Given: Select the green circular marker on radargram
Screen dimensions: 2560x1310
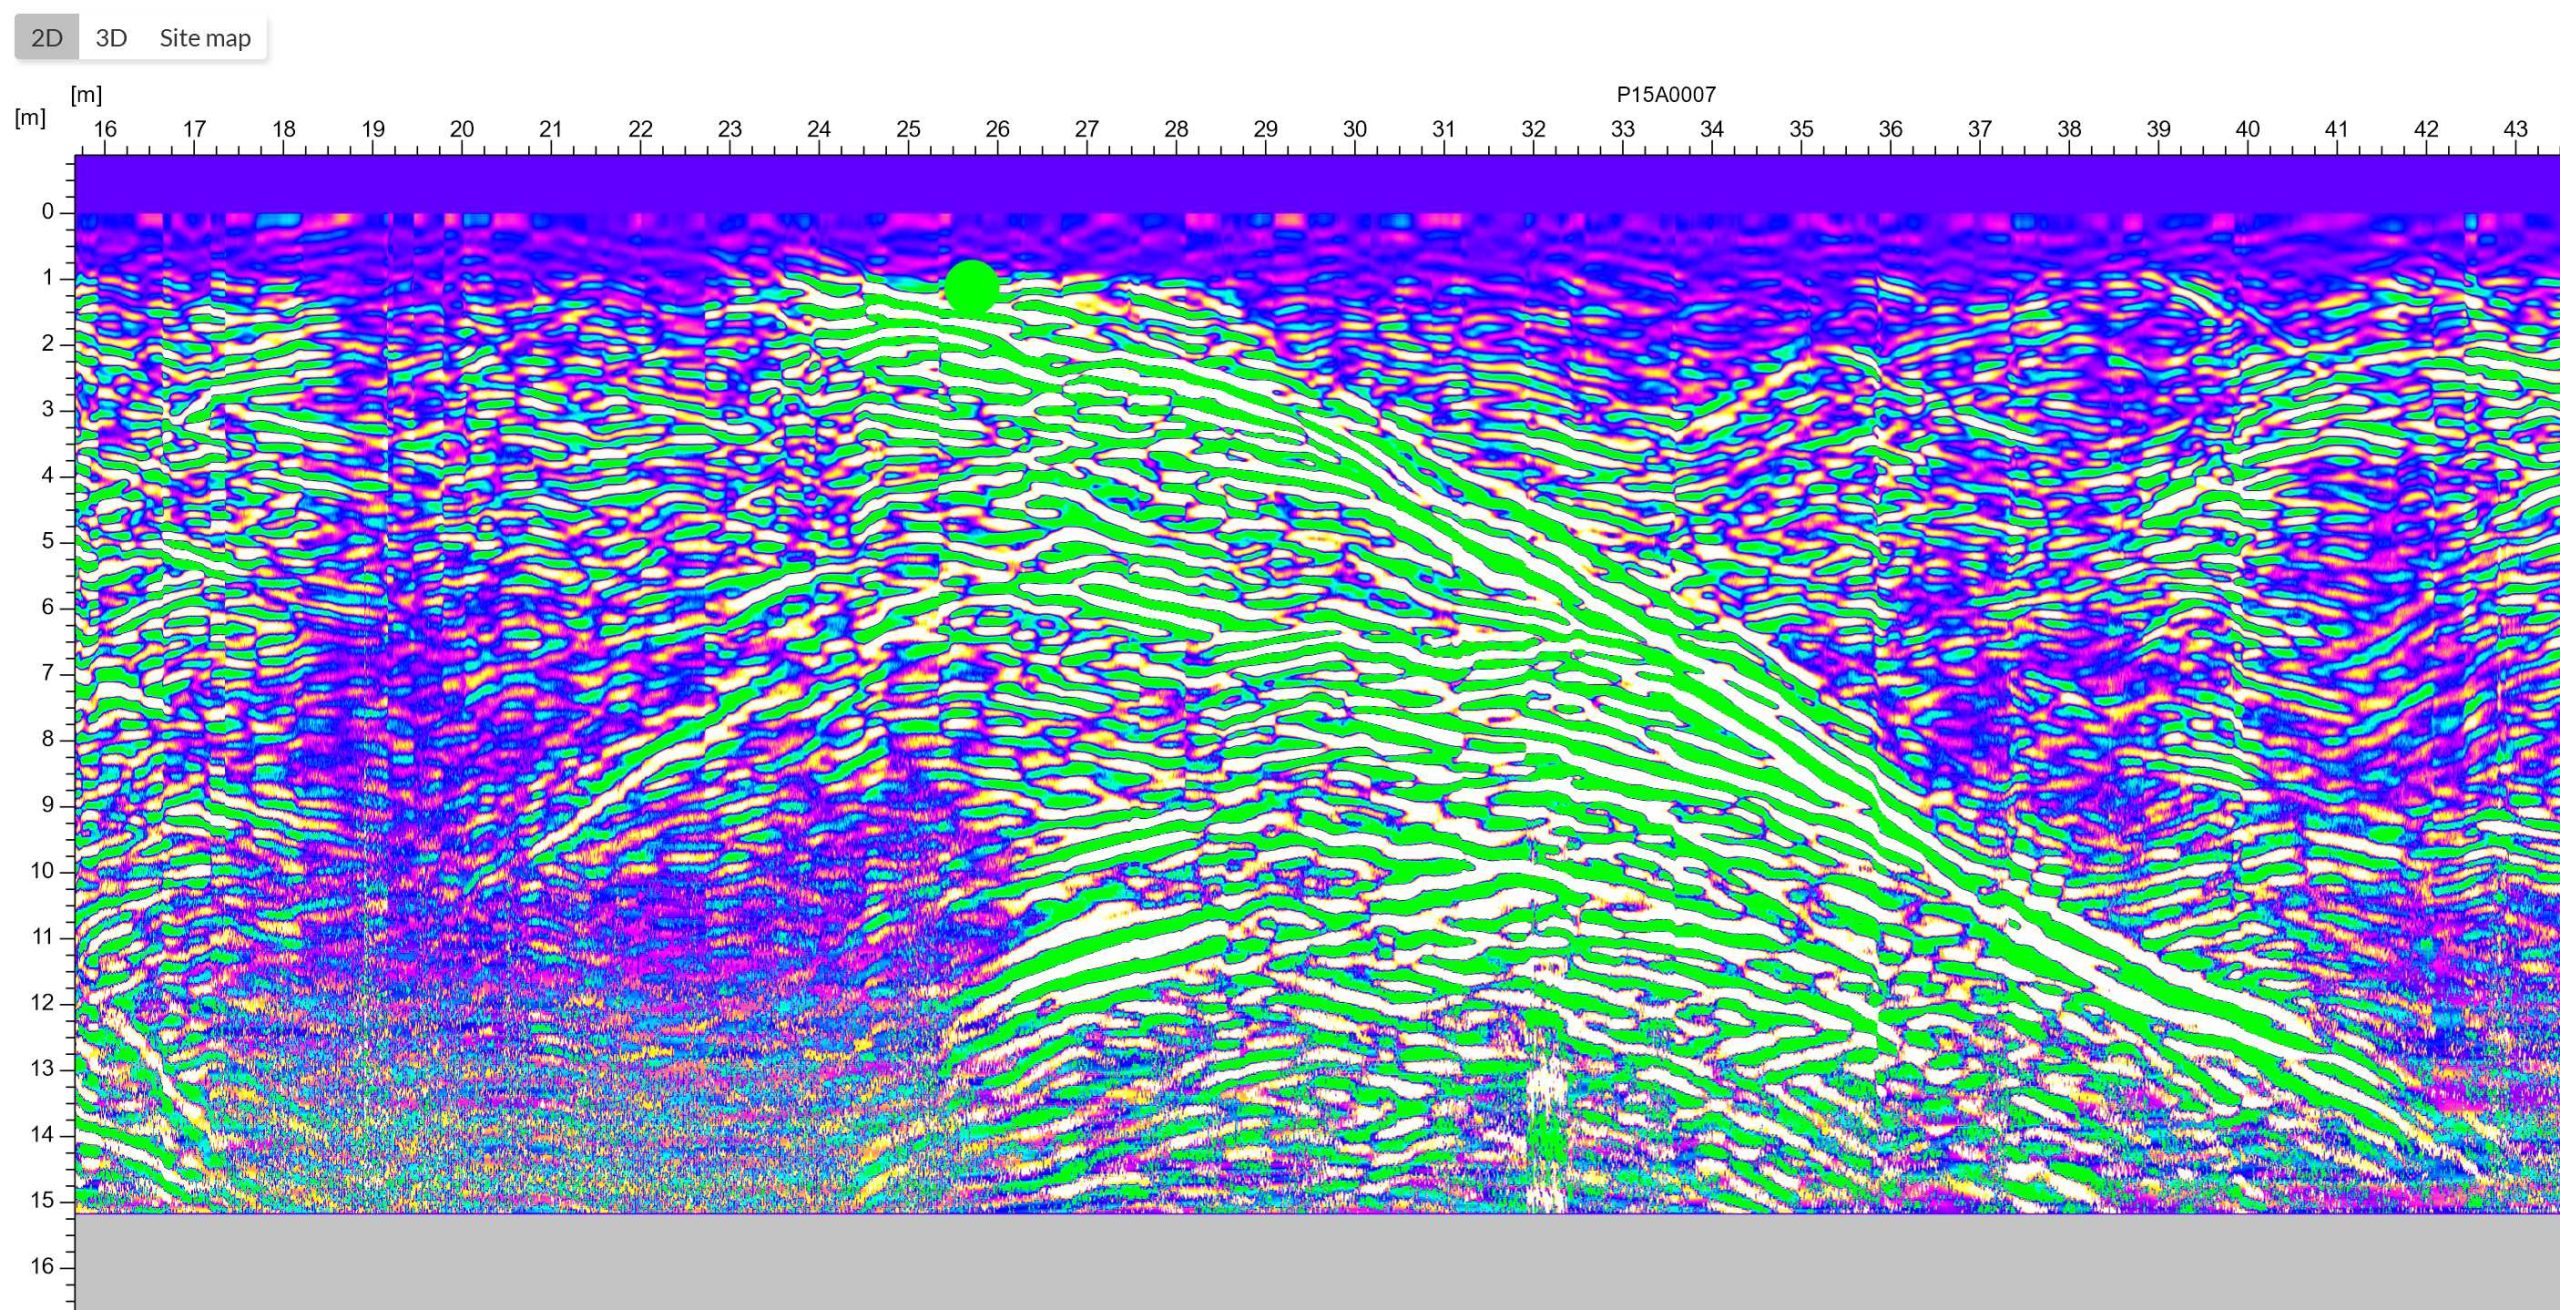Looking at the screenshot, I should point(971,287).
